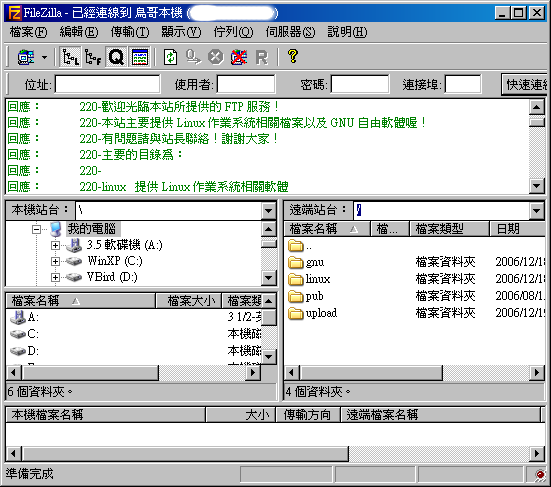Click local file list horizontal scroll thumb
This screenshot has height=487, width=551.
click(90, 372)
